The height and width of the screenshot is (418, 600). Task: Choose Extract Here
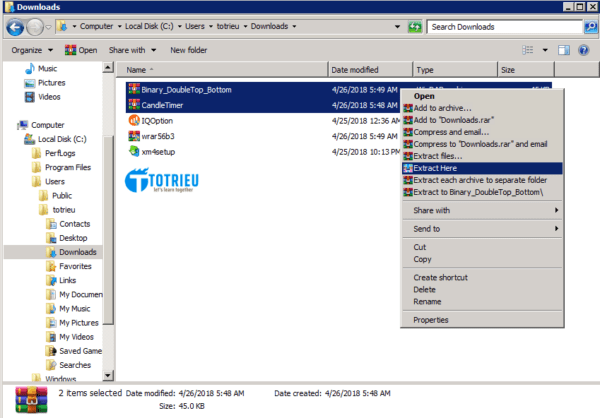click(x=482, y=168)
